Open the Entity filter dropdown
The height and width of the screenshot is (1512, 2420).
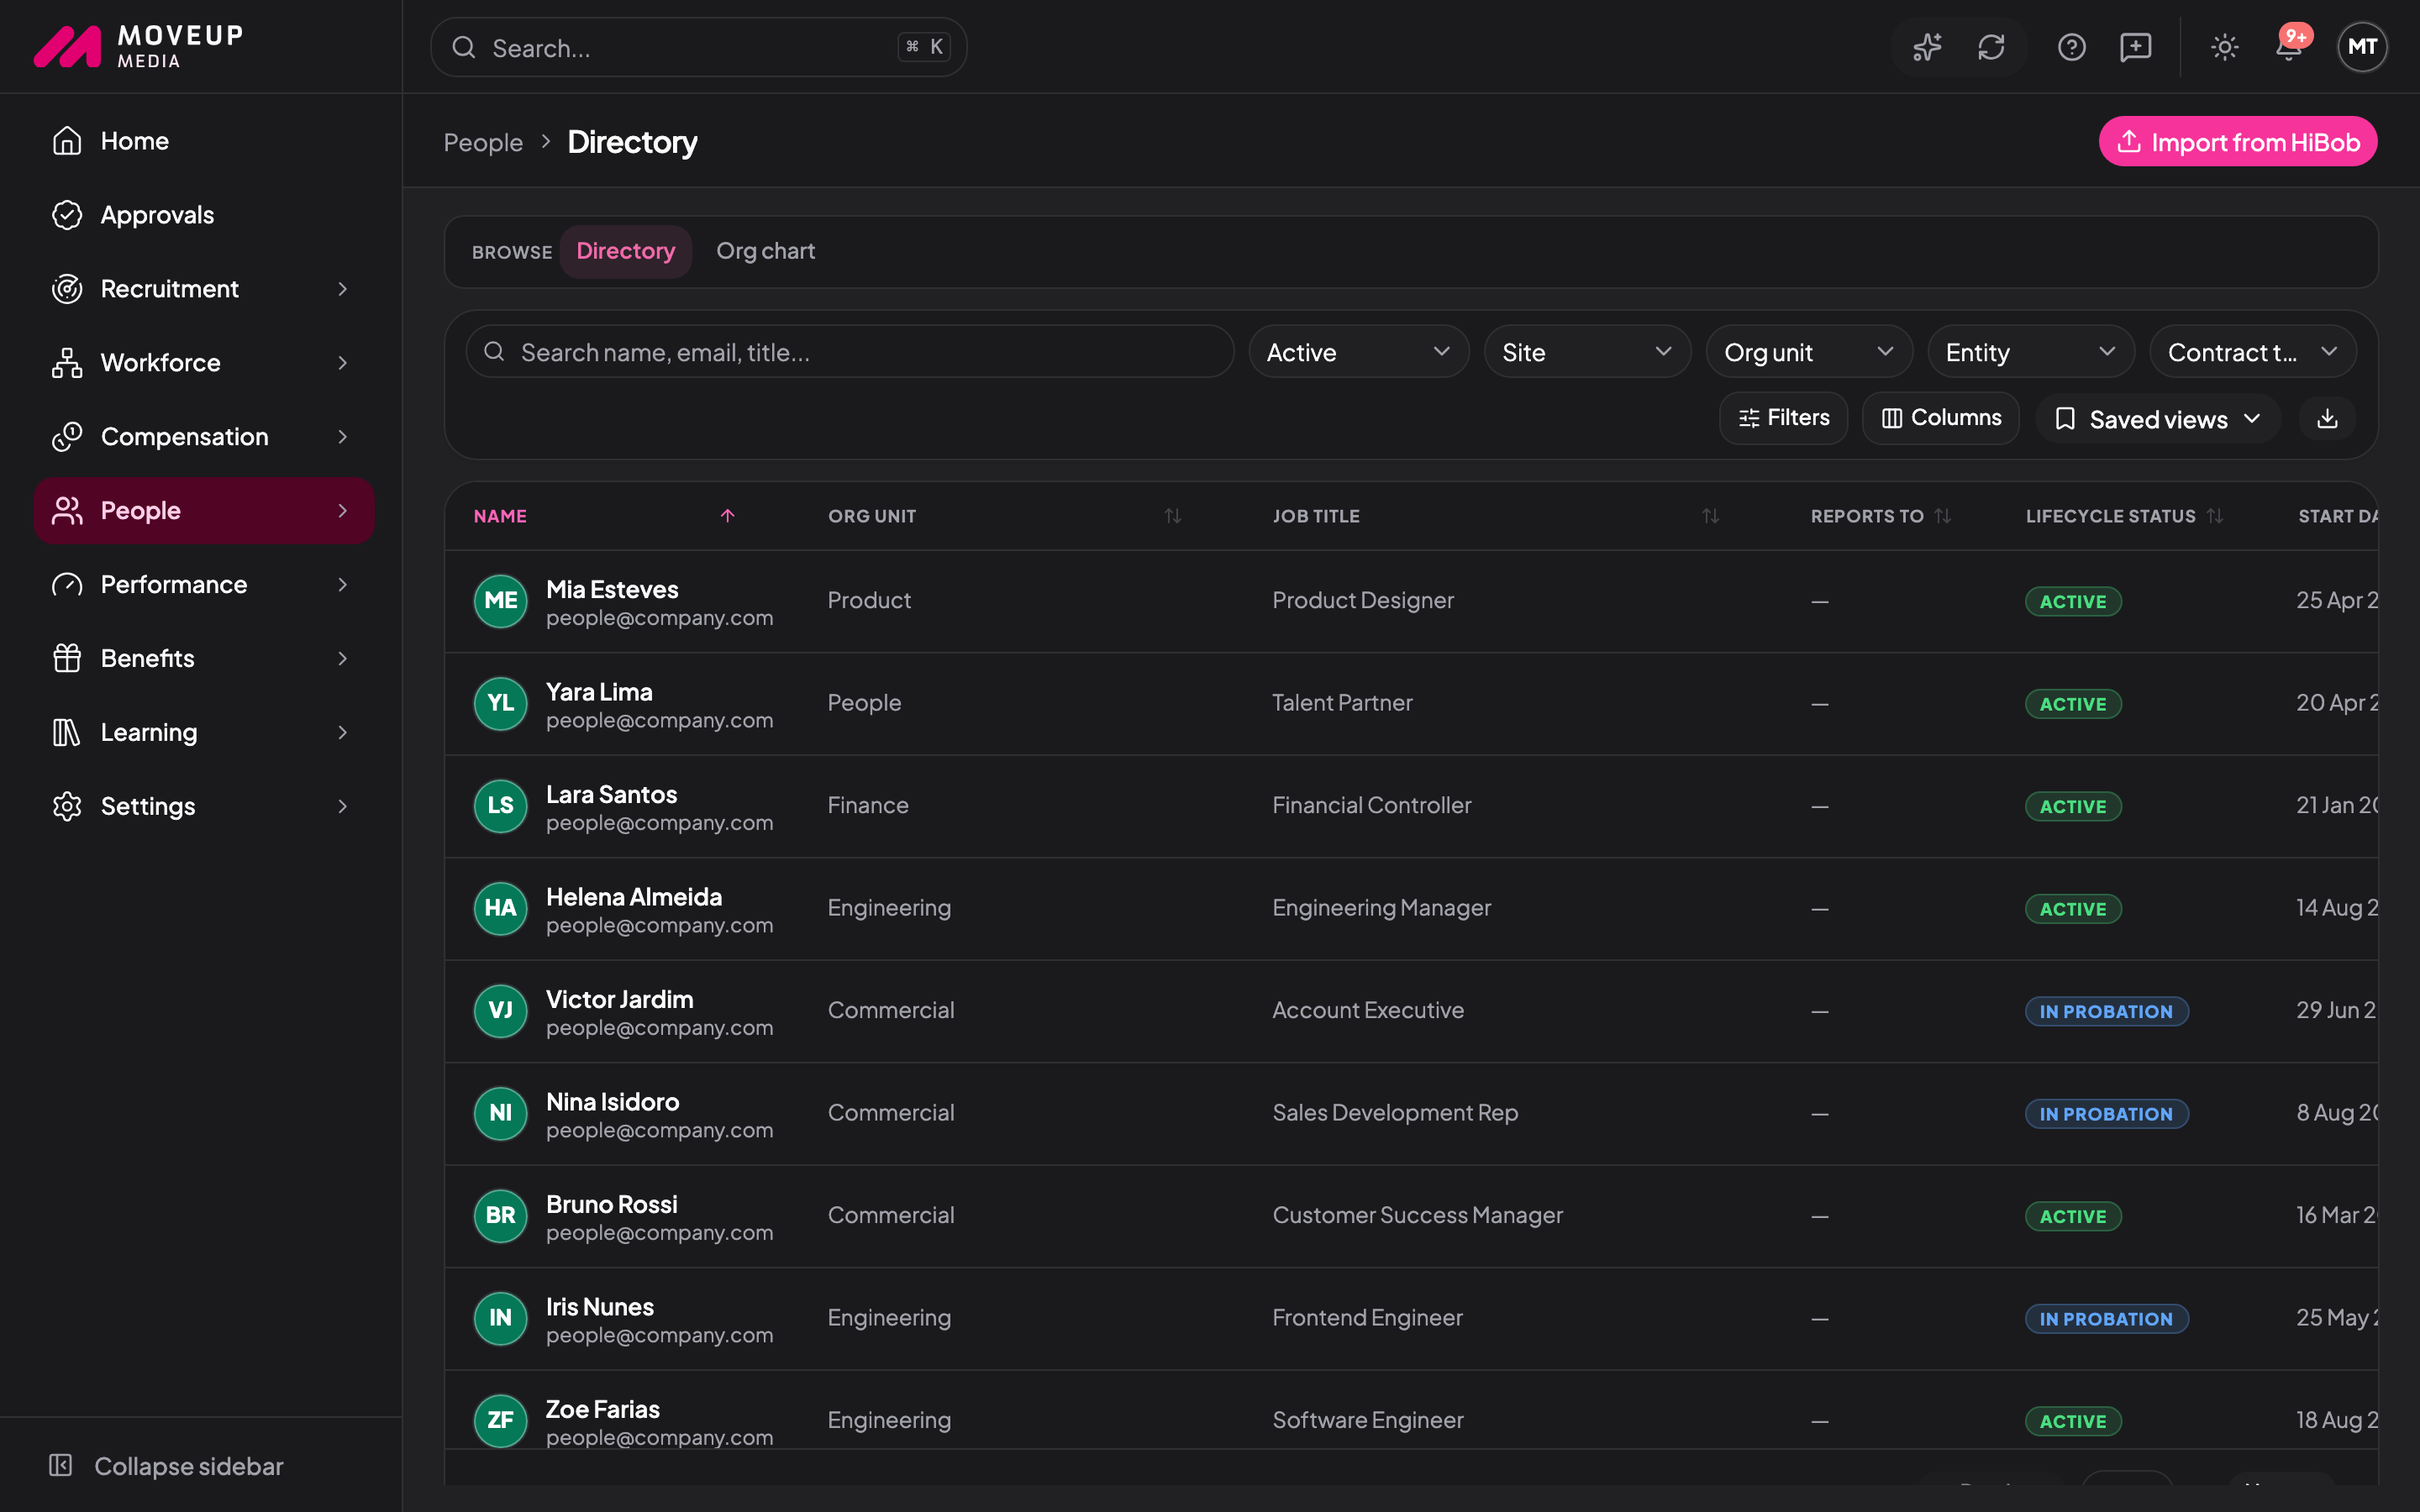coord(2031,352)
